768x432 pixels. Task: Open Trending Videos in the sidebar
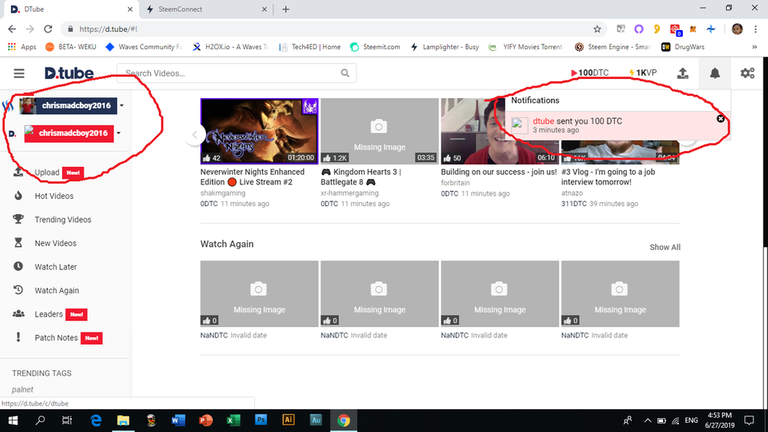[62, 219]
